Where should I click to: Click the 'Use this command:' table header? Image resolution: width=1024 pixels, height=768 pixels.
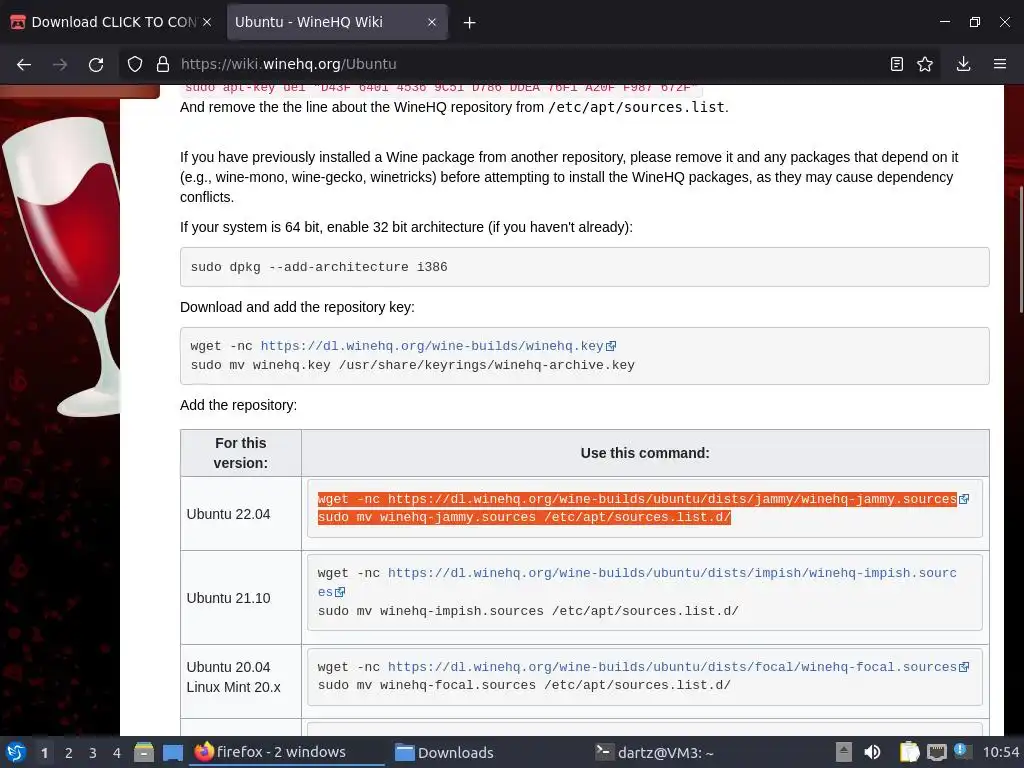645,453
